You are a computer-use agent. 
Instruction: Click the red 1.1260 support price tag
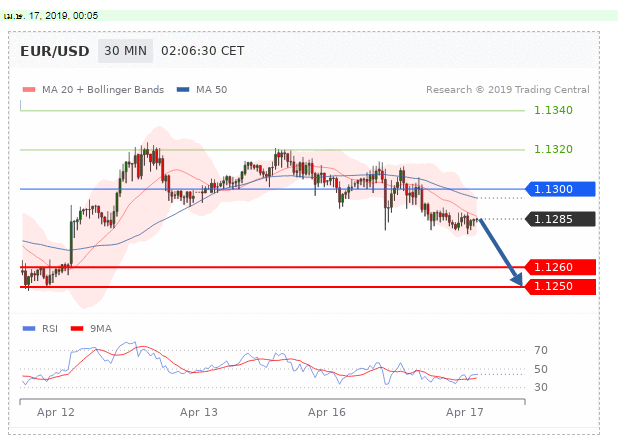point(560,267)
